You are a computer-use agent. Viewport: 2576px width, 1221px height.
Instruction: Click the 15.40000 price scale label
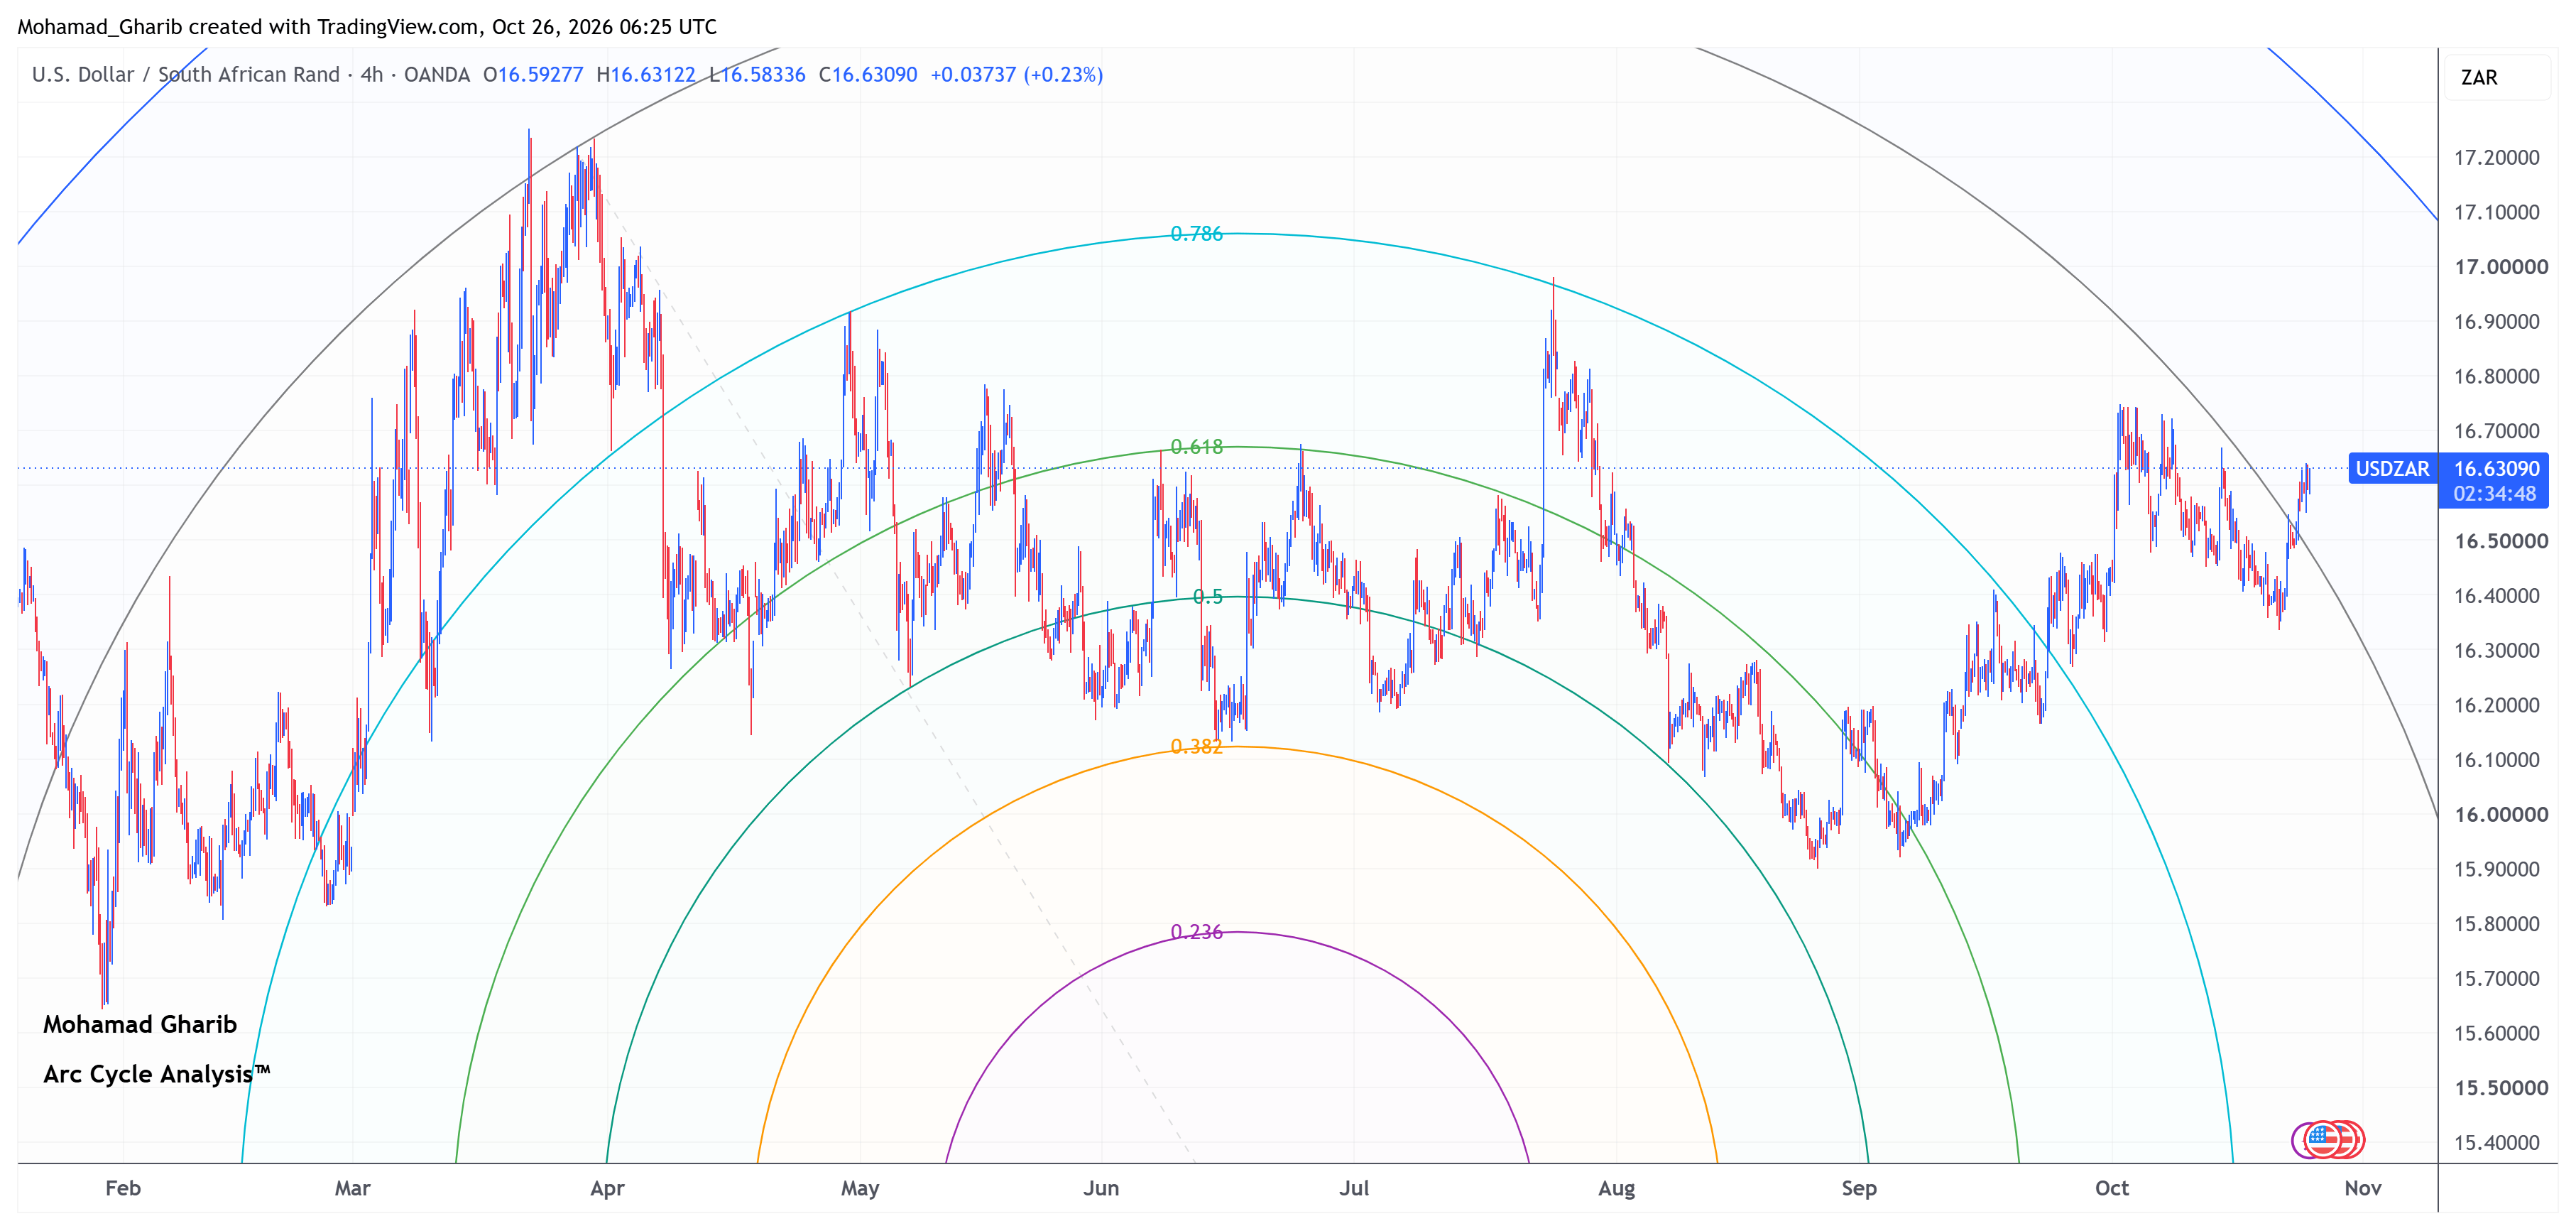(x=2496, y=1143)
